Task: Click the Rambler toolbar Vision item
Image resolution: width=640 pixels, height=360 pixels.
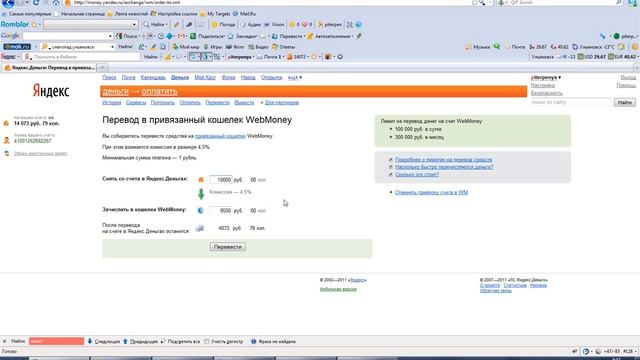Action: tap(274, 24)
